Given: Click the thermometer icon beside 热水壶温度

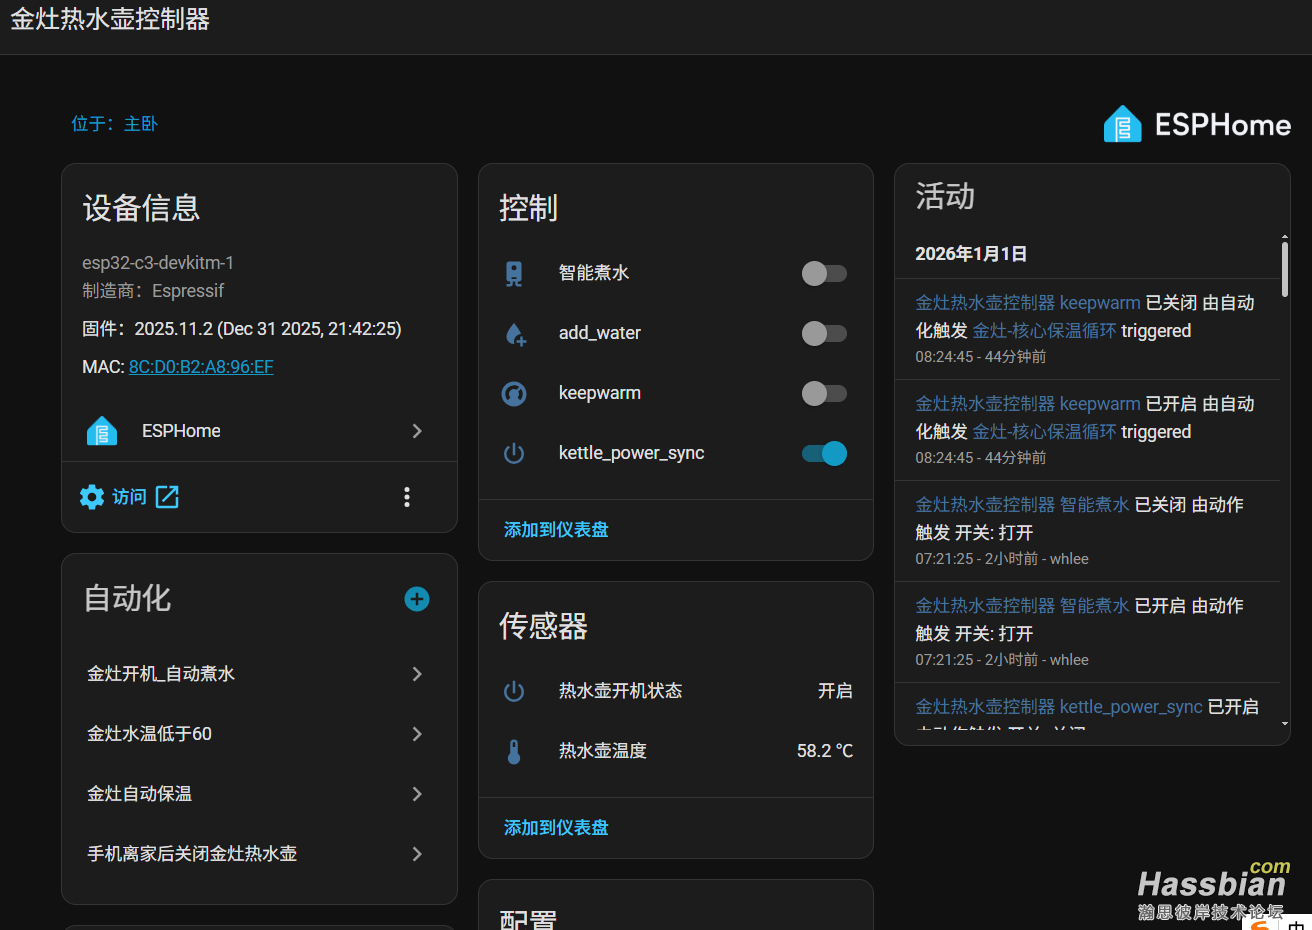Looking at the screenshot, I should pos(514,750).
